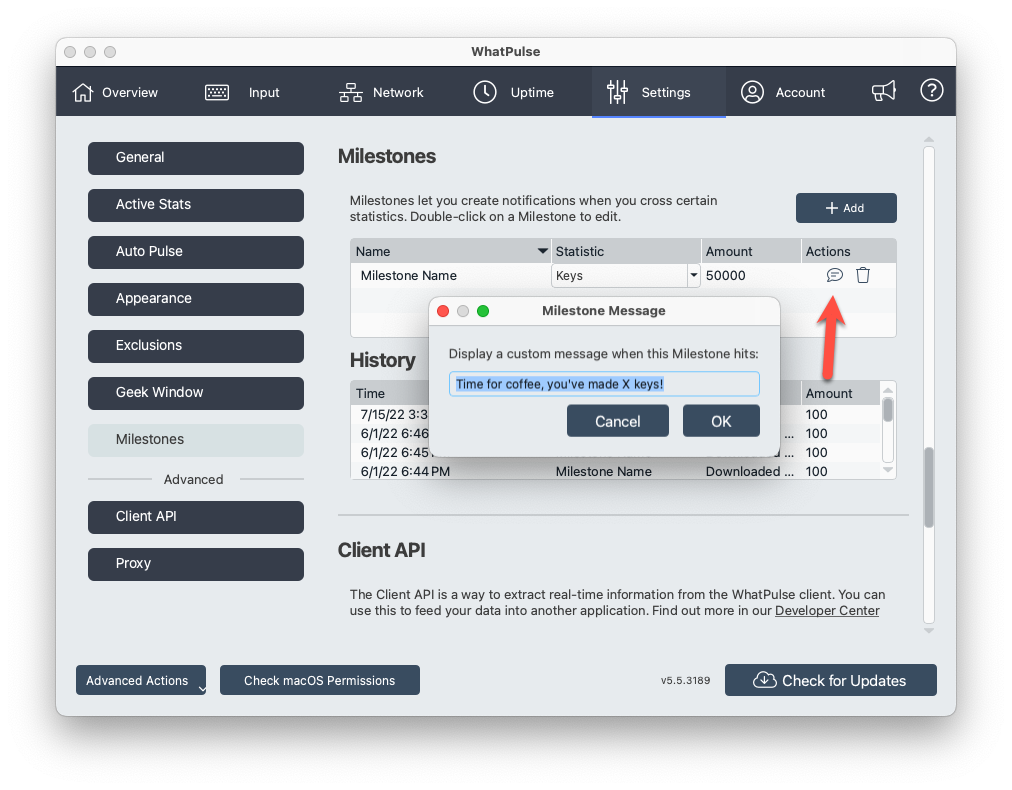Screen dimensions: 1012x790
Task: Open the Account tab
Action: click(x=783, y=92)
